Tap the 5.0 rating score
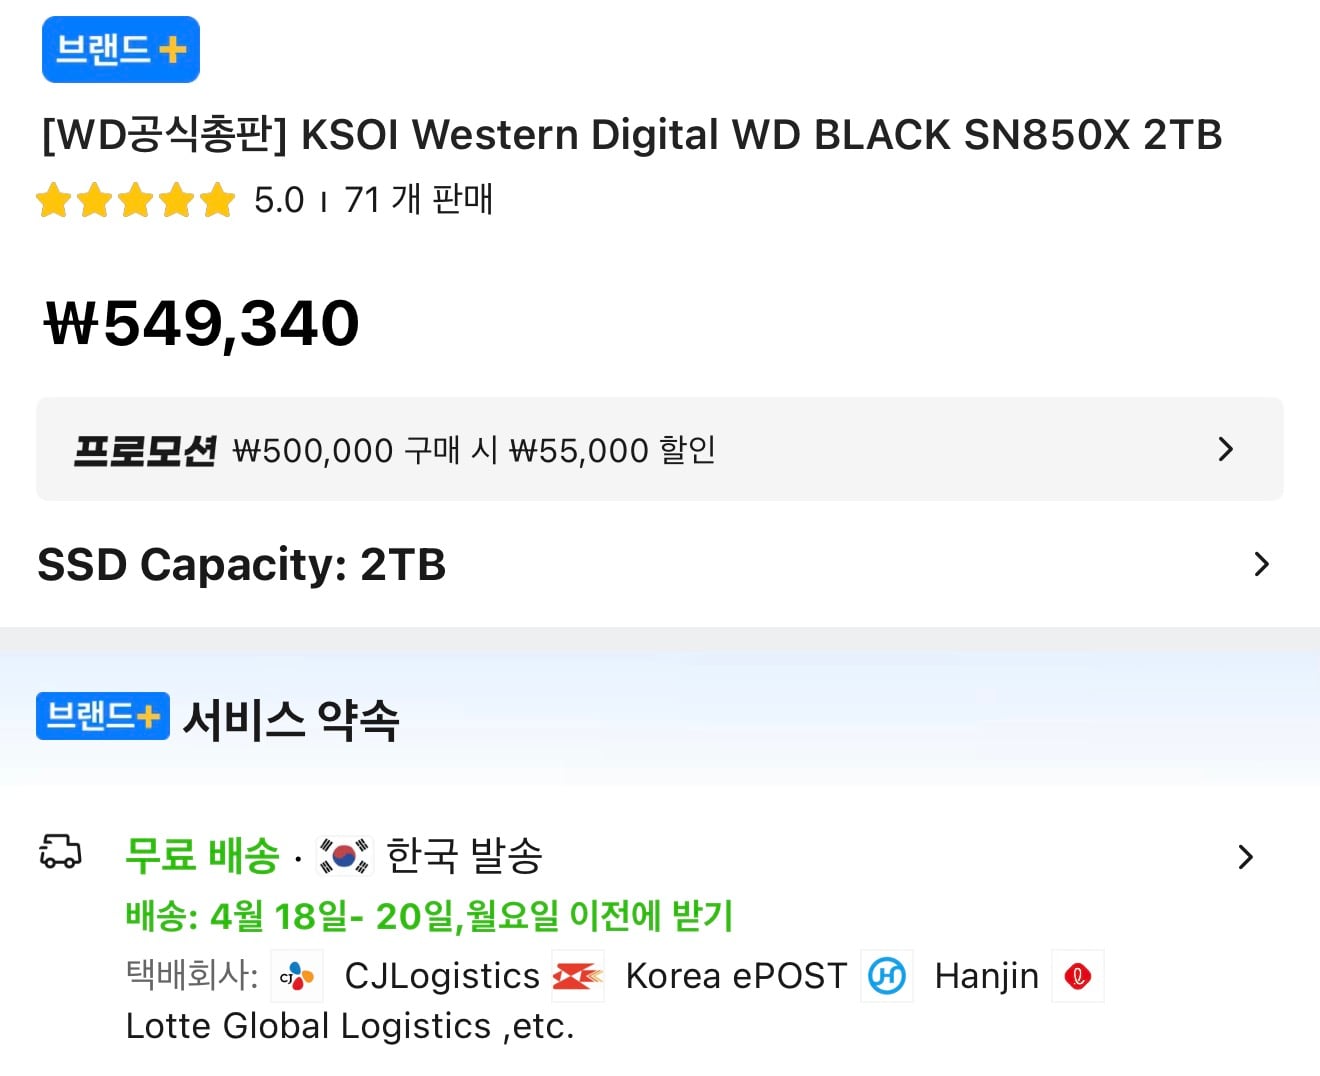Viewport: 1320px width, 1076px height. point(278,200)
